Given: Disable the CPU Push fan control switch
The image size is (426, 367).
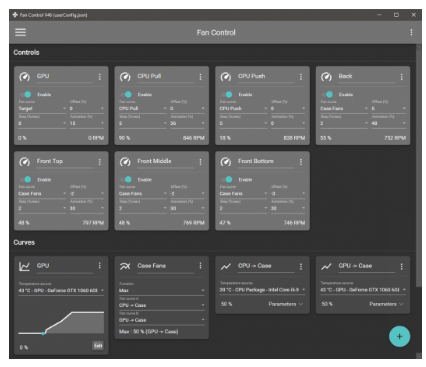Looking at the screenshot, I should point(227,95).
